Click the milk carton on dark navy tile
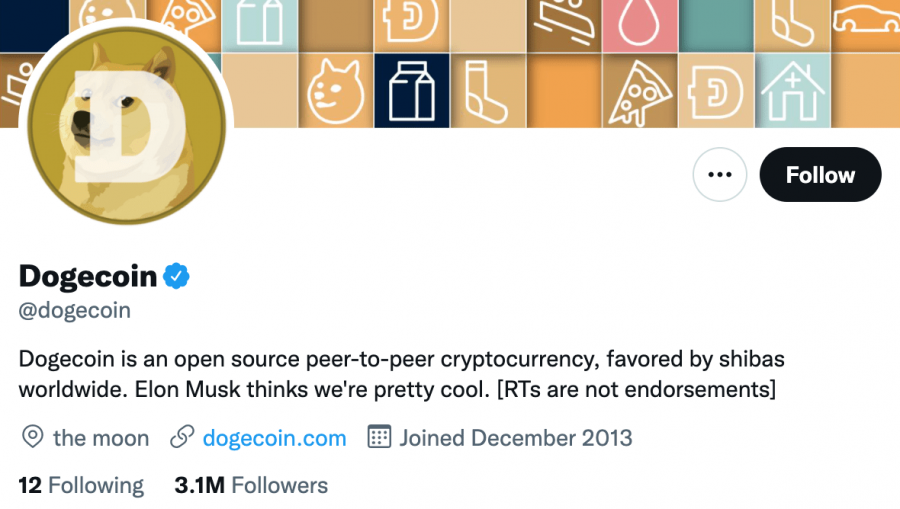The image size is (900, 509). point(411,91)
